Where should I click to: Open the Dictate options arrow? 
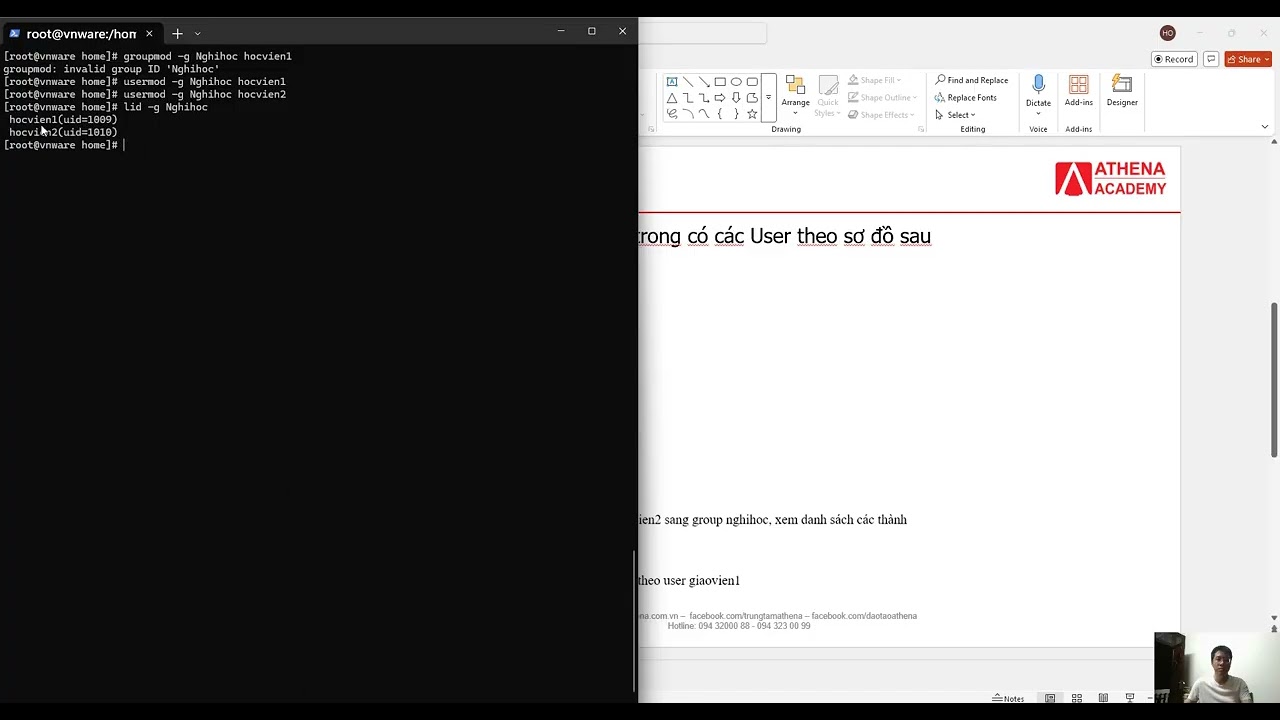[1038, 113]
